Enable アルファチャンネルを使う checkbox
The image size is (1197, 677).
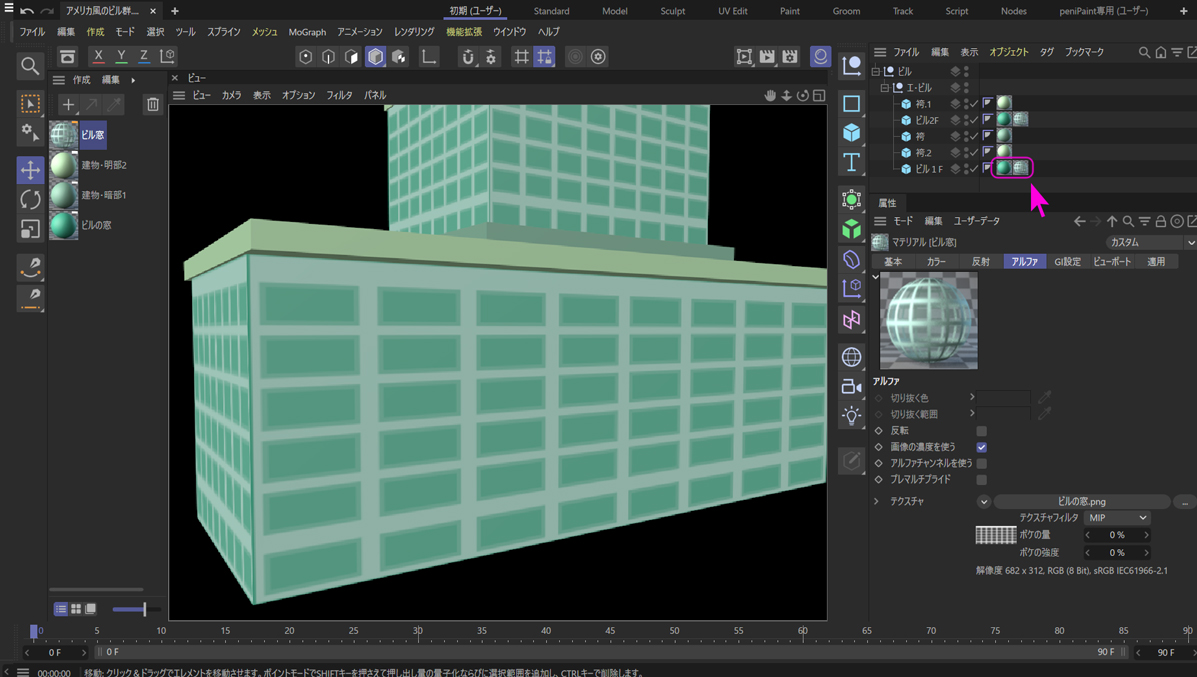[981, 463]
